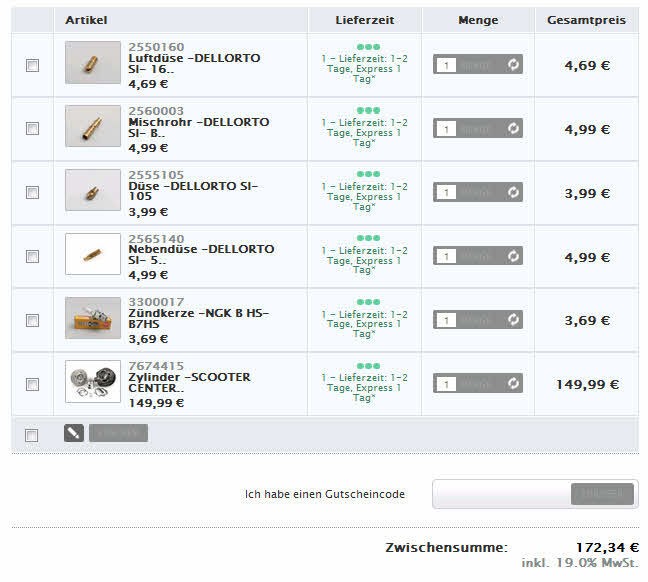
Task: Click the Nebendüse product thumbnail
Action: tap(93, 255)
